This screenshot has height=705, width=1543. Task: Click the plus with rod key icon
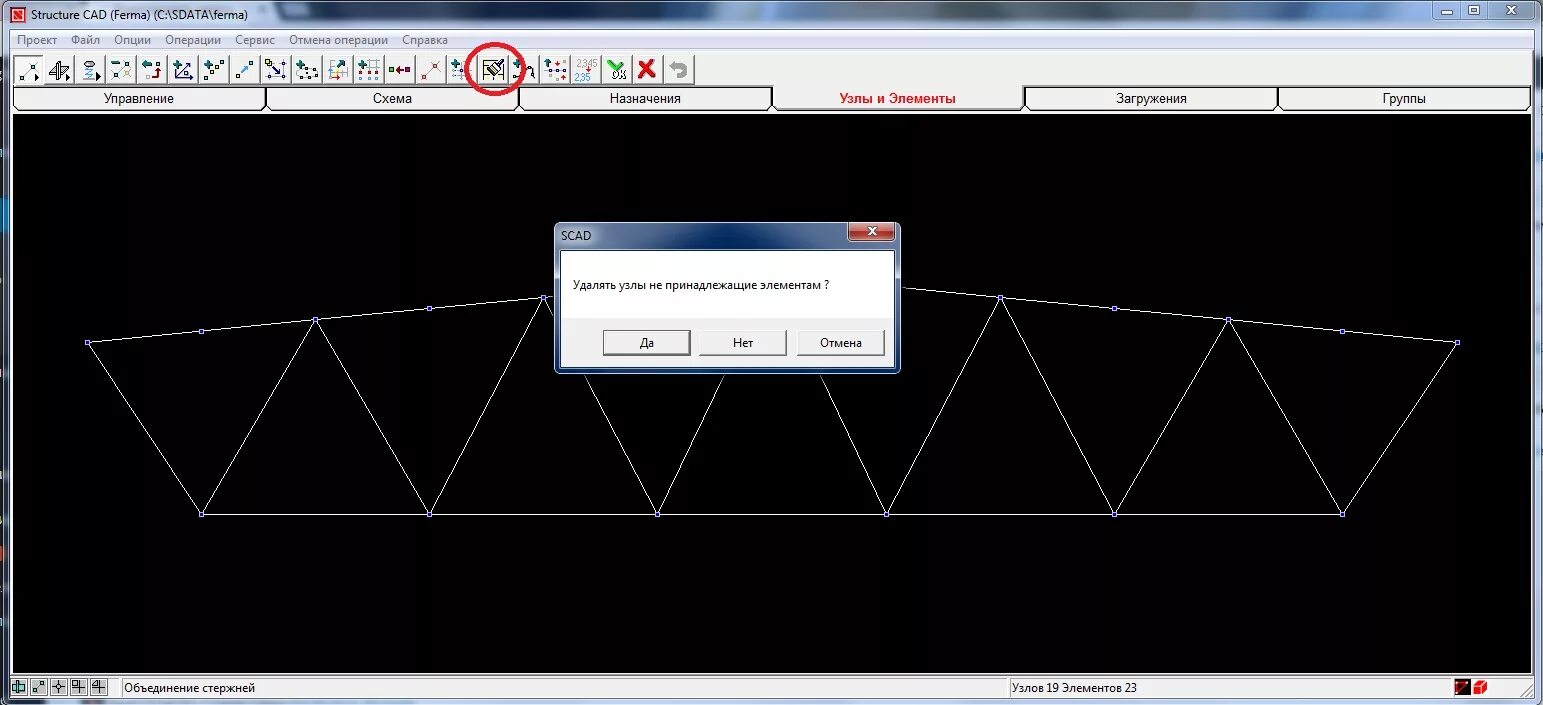(525, 70)
